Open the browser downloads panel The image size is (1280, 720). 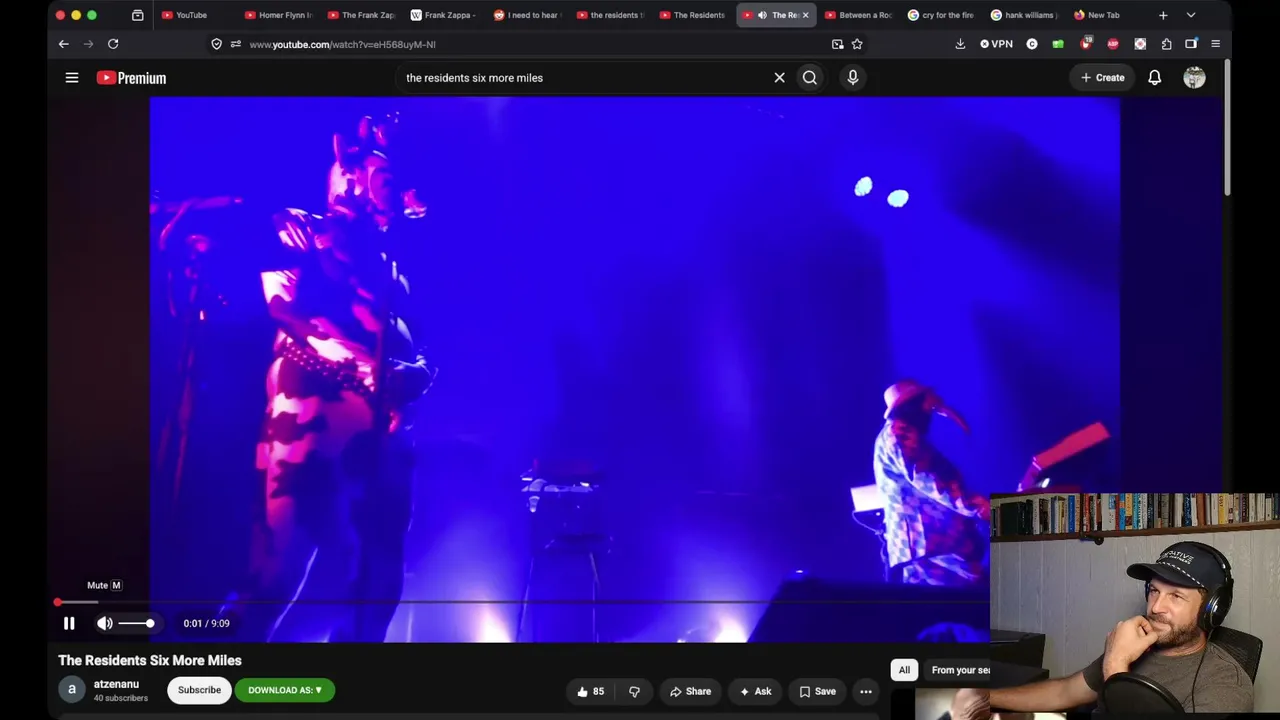[x=960, y=44]
